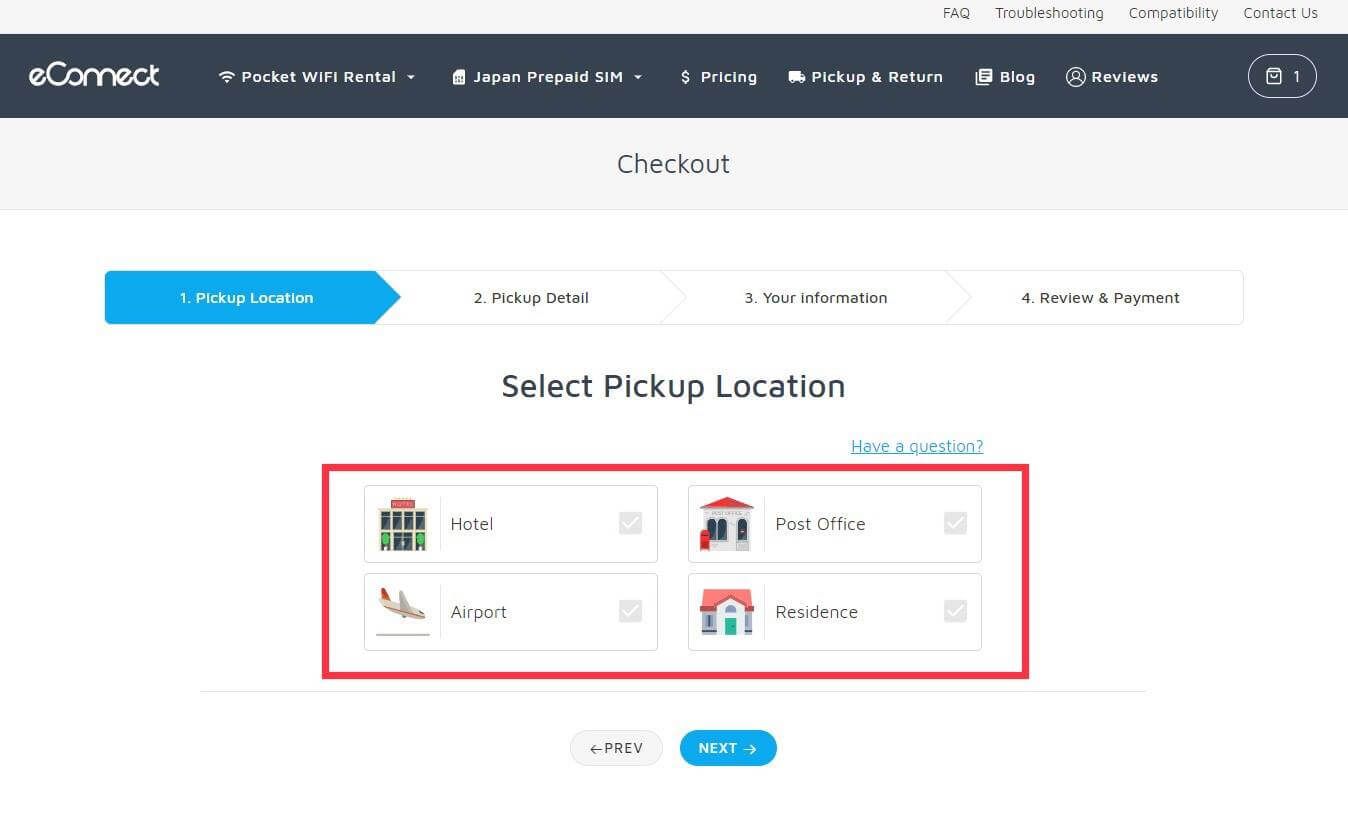1348x827 pixels.
Task: Expand the Japan Prepaid SIM dropdown
Action: point(547,77)
